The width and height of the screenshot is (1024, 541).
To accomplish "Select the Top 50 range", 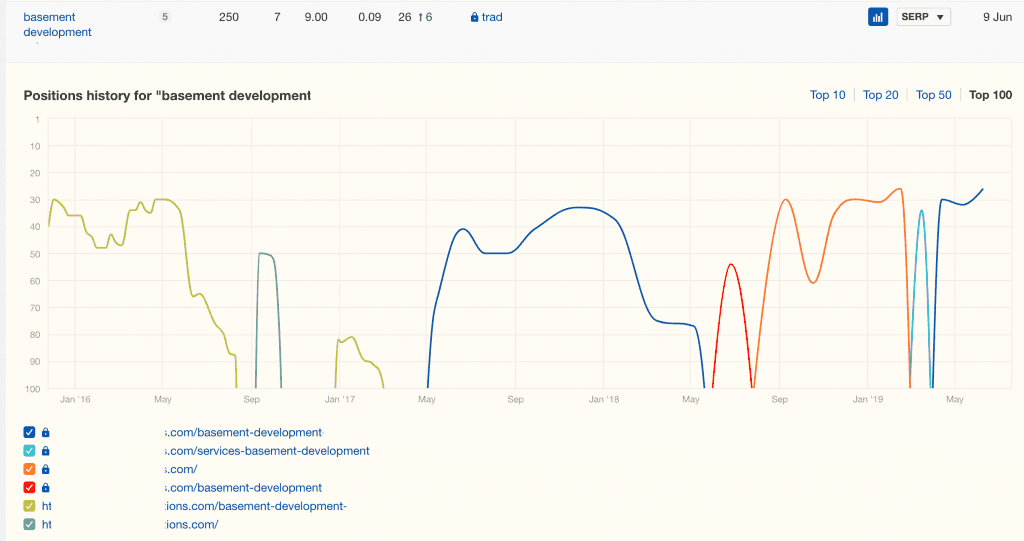I will click(933, 95).
